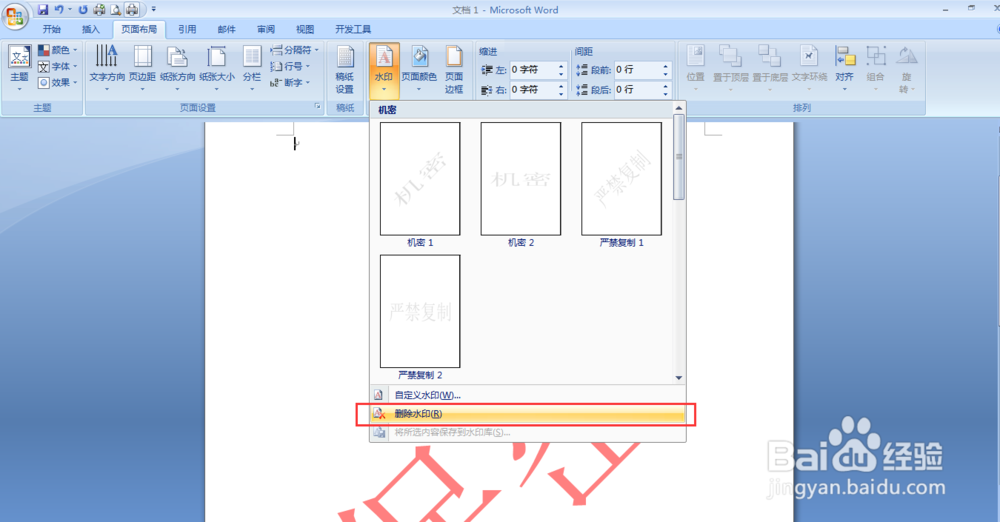Click the 分栏 columns button
1000x522 pixels.
tap(252, 68)
